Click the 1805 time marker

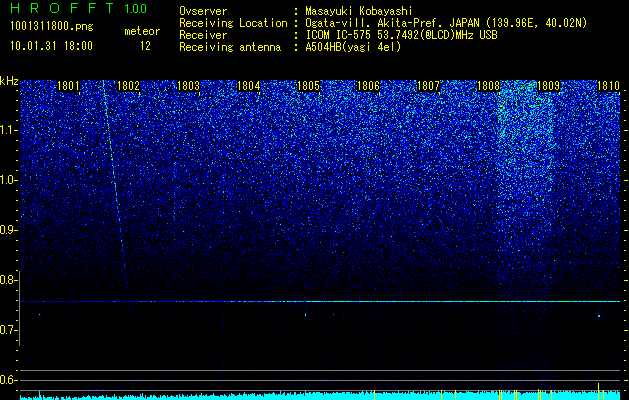tap(308, 86)
